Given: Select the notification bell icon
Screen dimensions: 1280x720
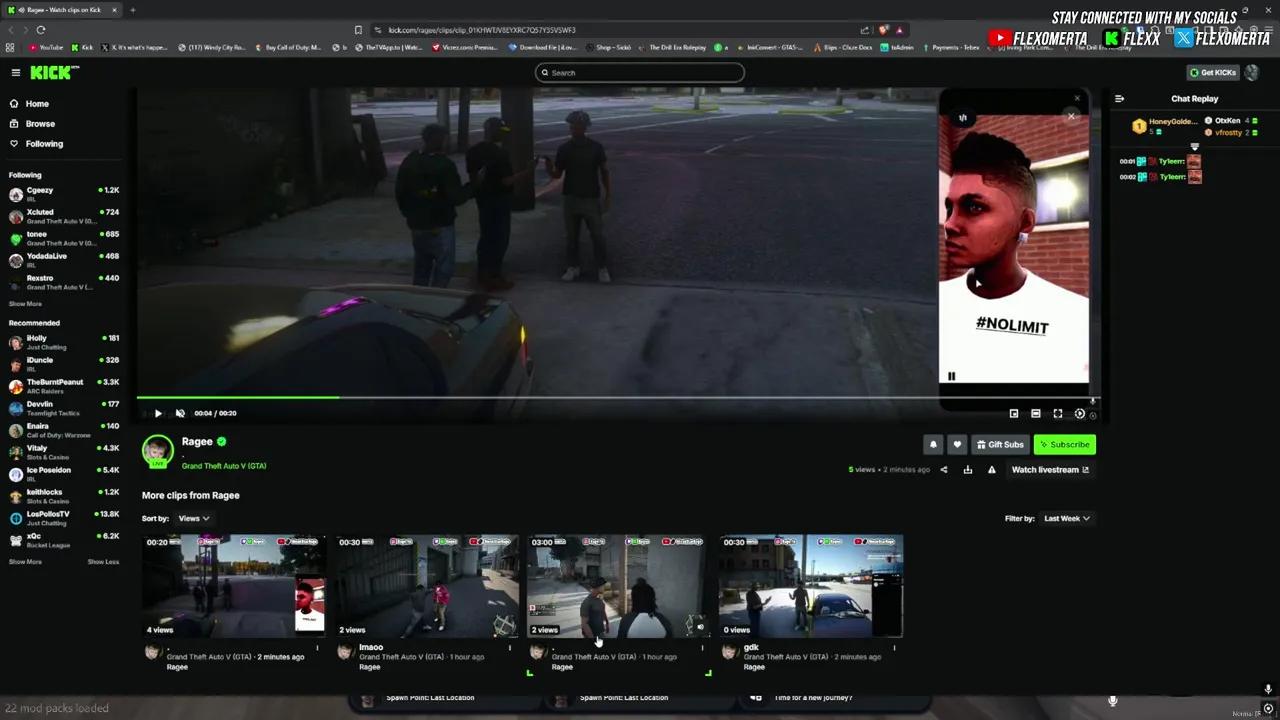Looking at the screenshot, I should point(933,444).
